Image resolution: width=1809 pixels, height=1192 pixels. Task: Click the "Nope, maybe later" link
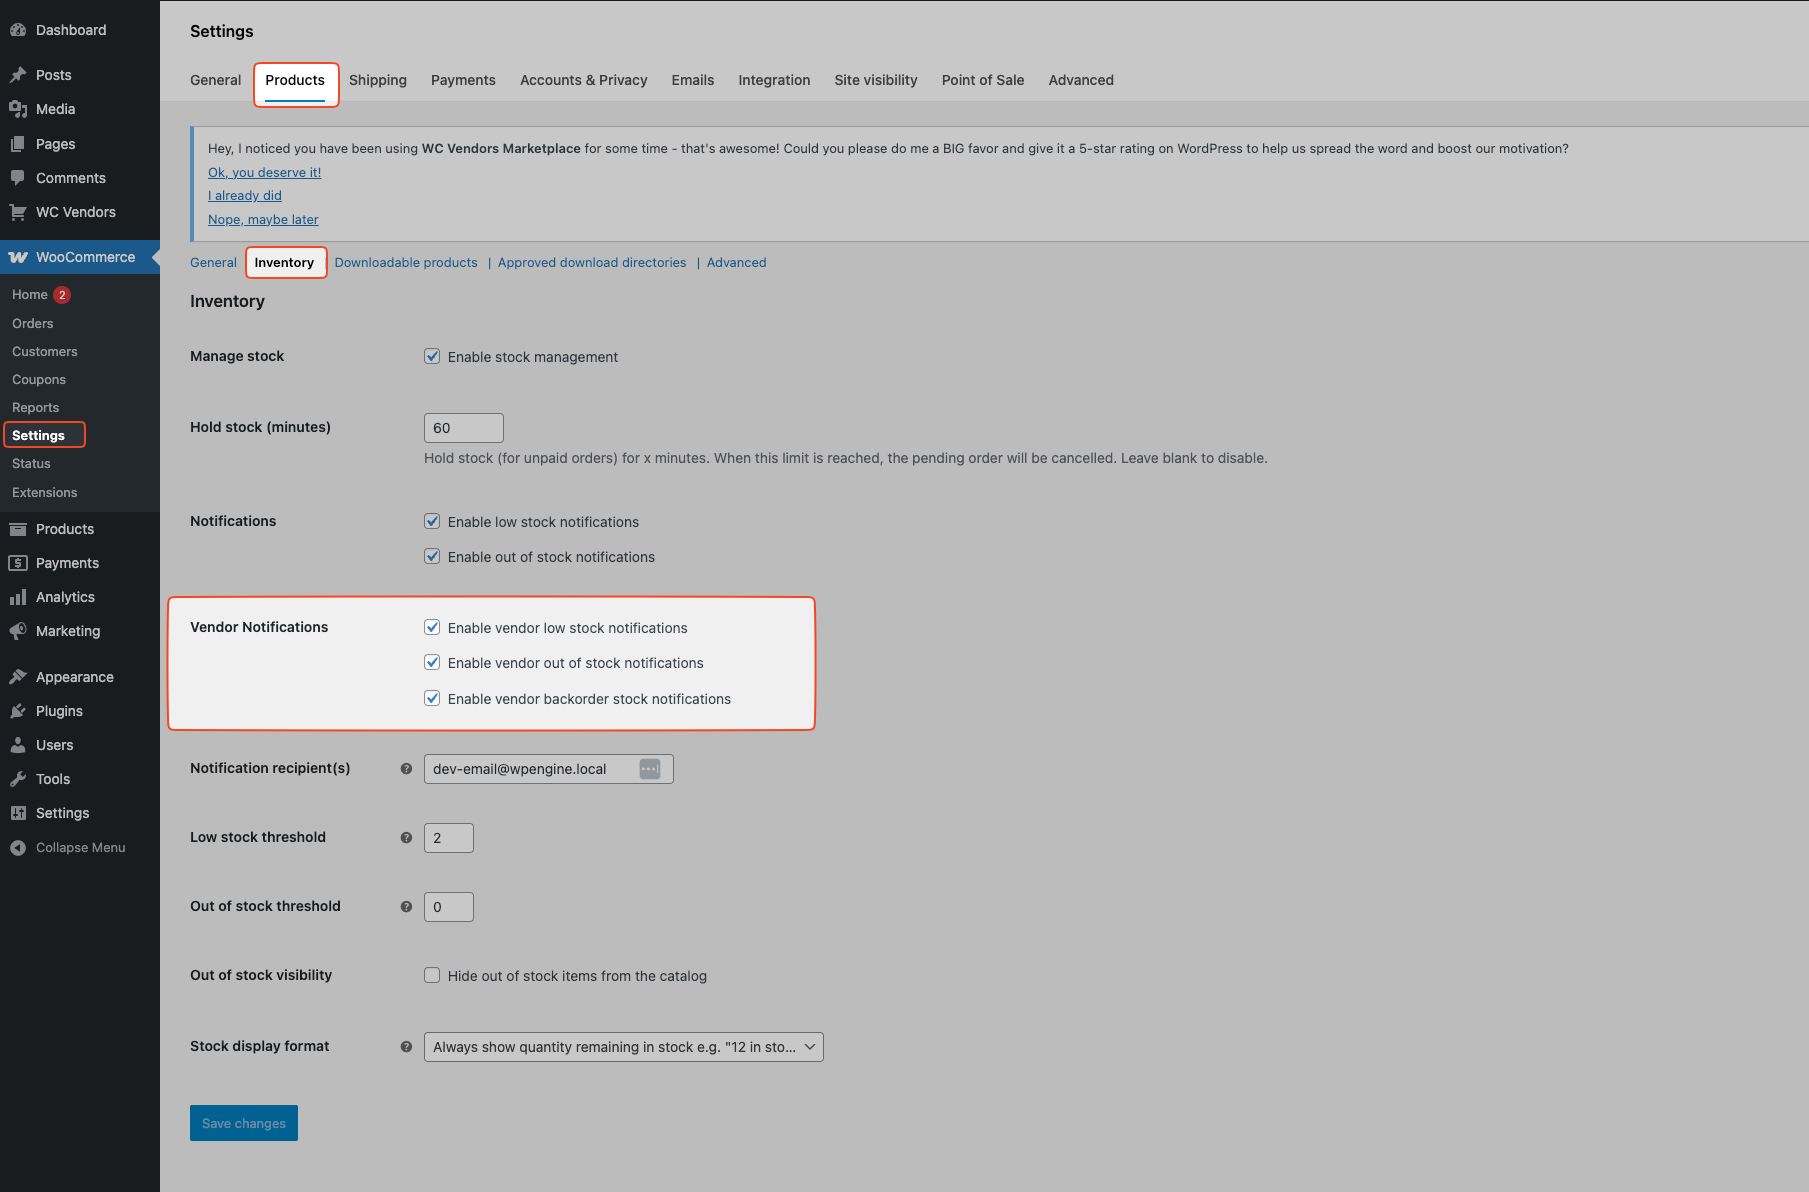pos(263,219)
